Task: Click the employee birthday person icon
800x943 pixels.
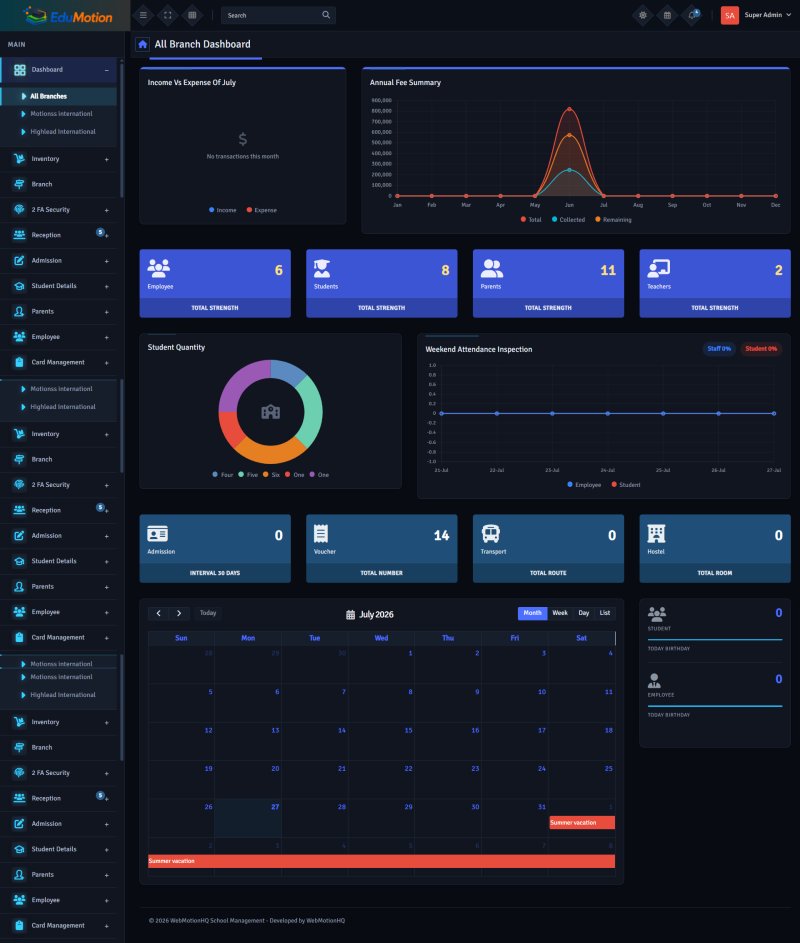Action: coord(654,680)
